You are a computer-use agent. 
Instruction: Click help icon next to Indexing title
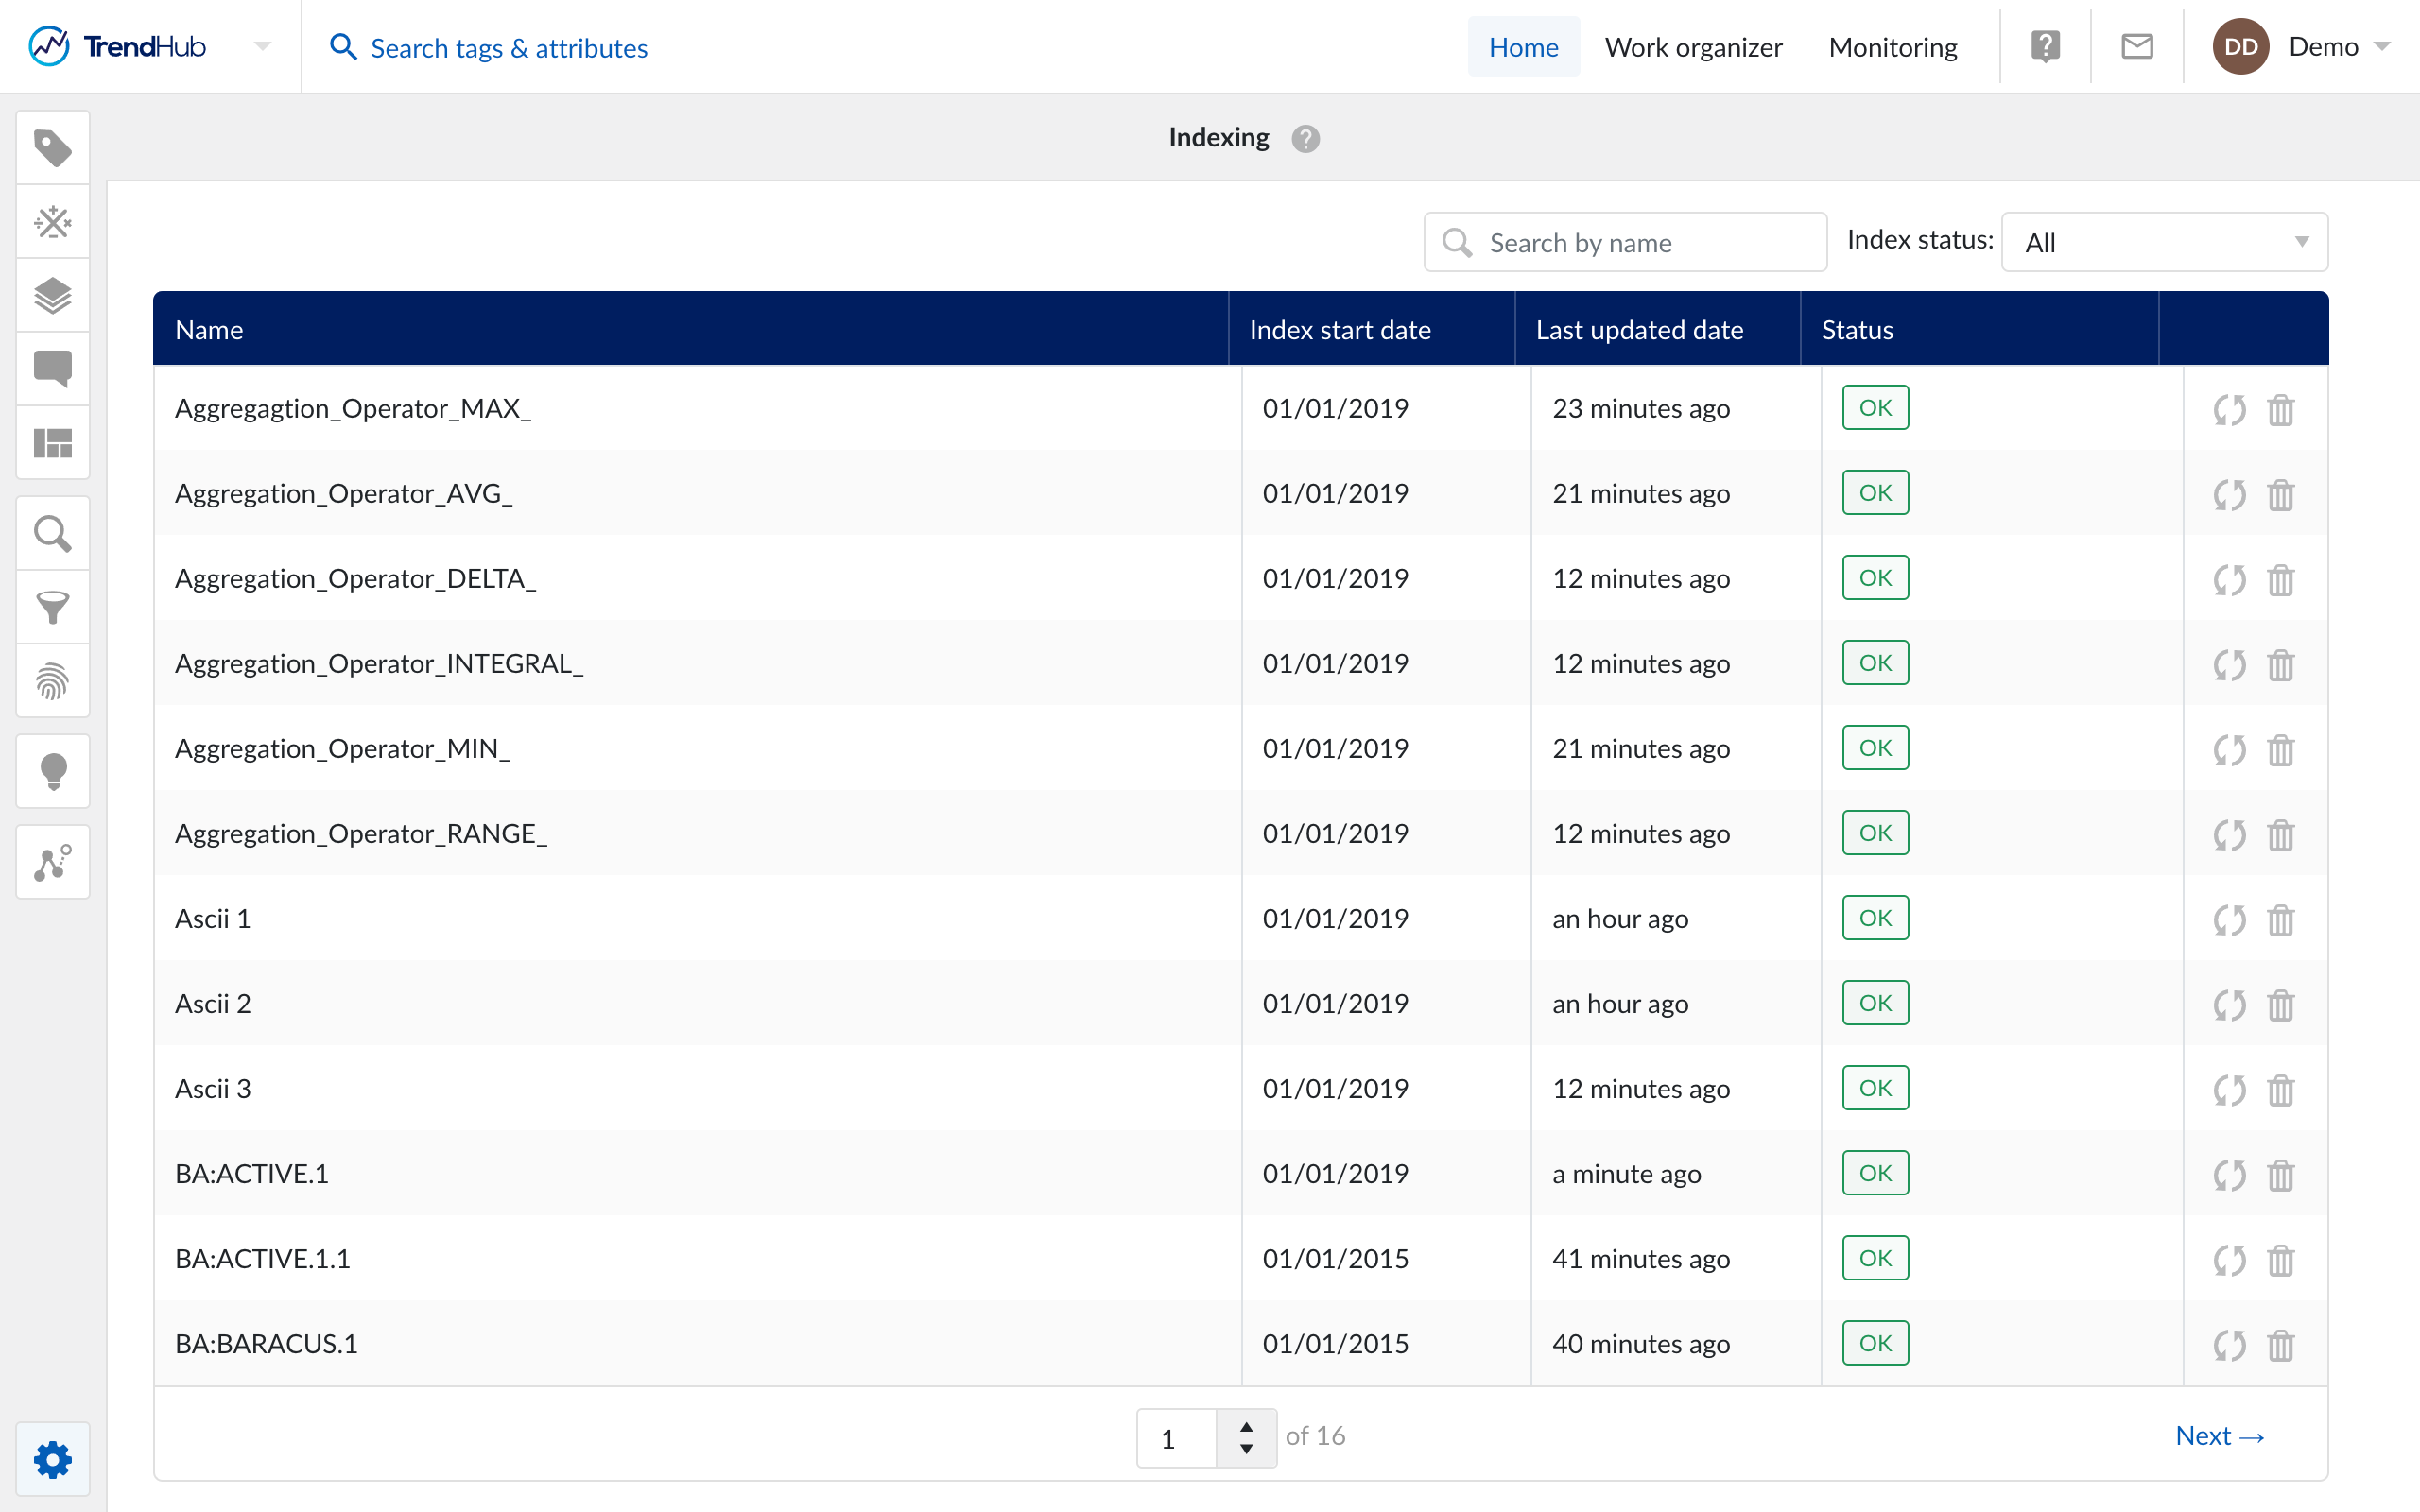[1305, 138]
